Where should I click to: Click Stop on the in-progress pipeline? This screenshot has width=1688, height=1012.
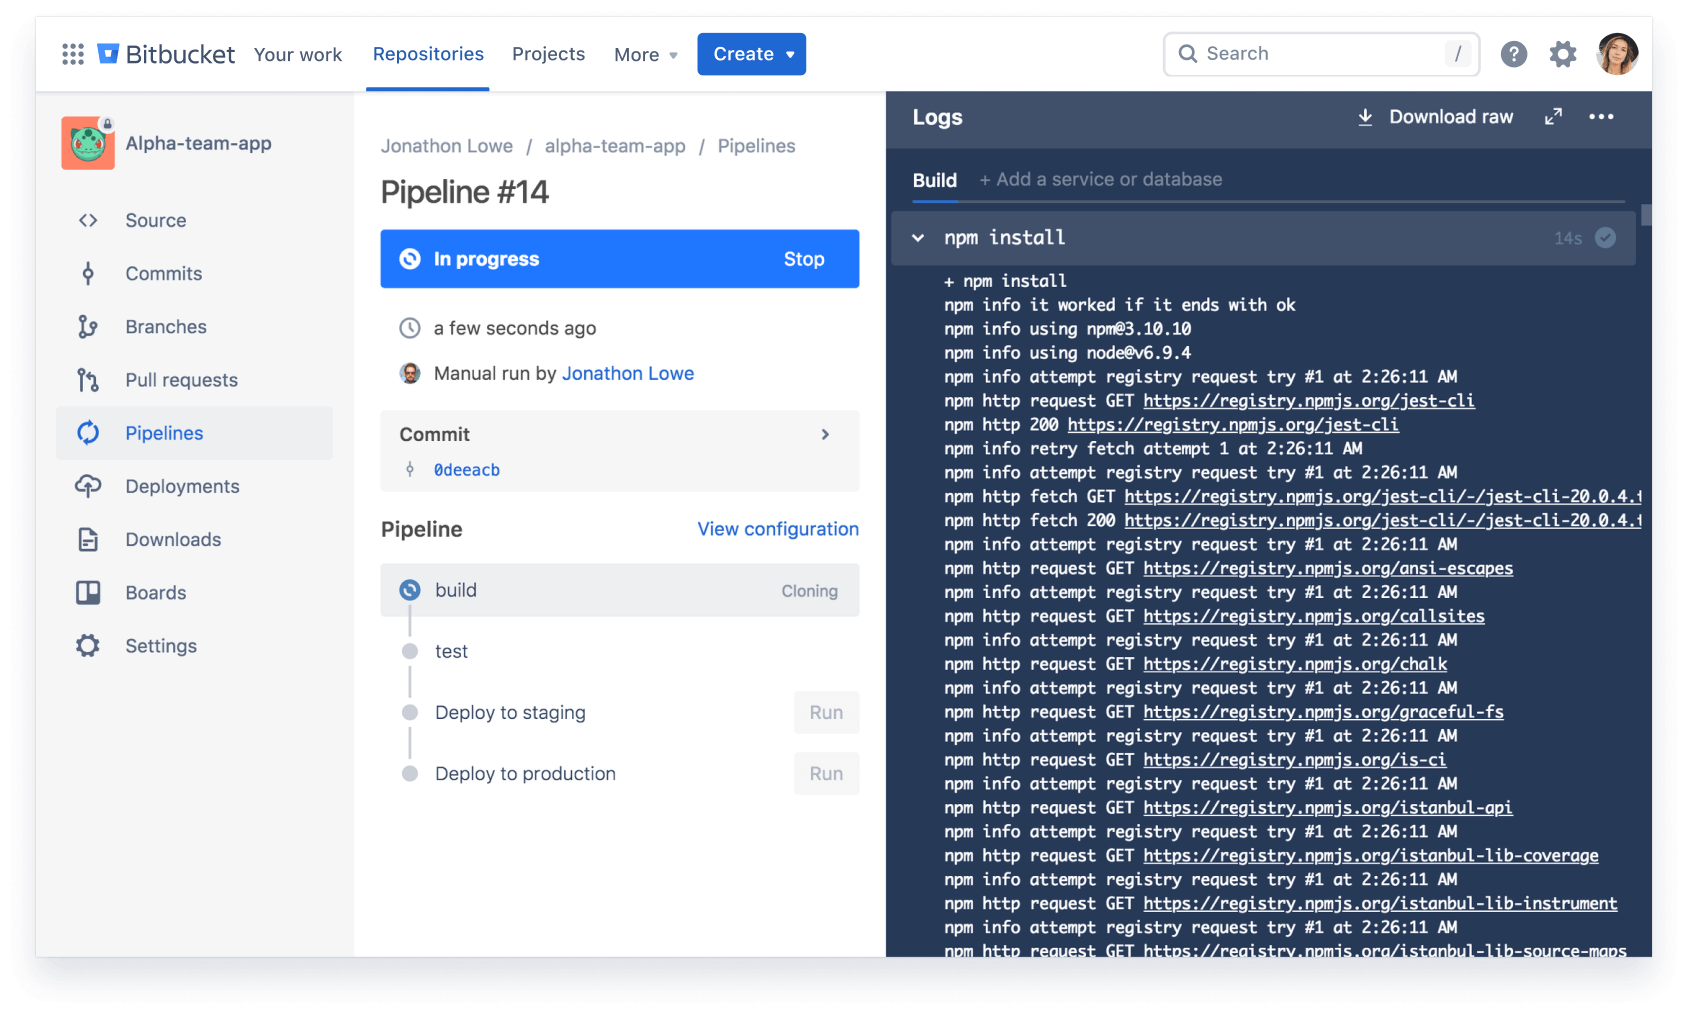pyautogui.click(x=805, y=259)
